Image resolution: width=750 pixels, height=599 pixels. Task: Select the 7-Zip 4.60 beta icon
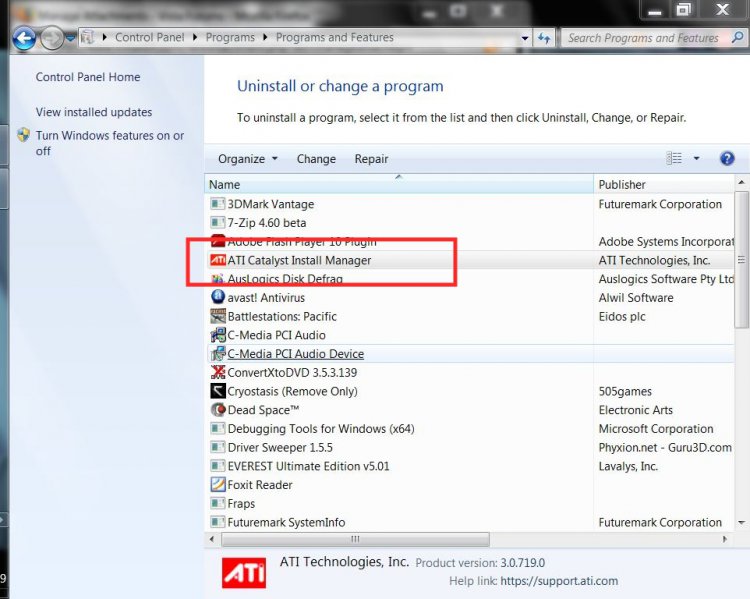point(218,223)
